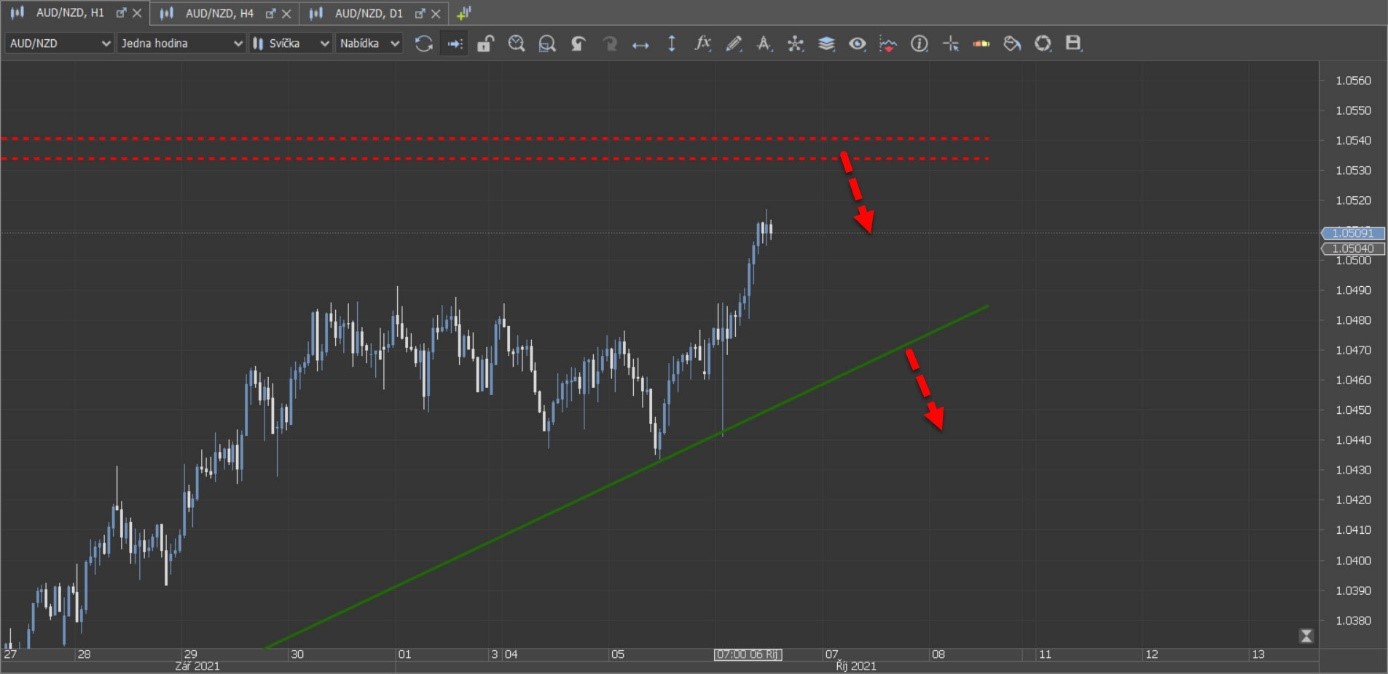The width and height of the screenshot is (1388, 674).
Task: Add a new chart with plus icon
Action: pos(464,13)
